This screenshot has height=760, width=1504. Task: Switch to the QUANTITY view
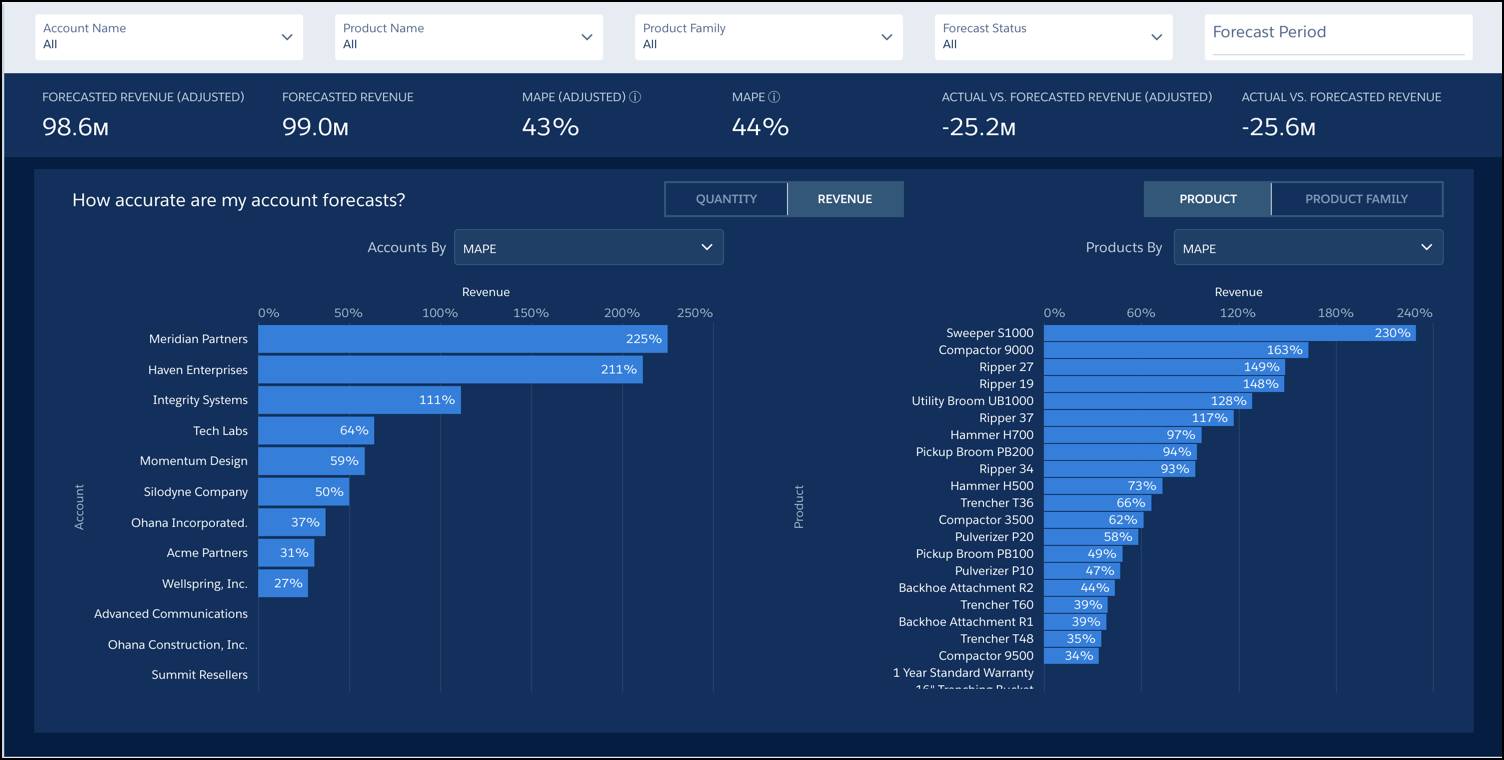click(x=726, y=198)
